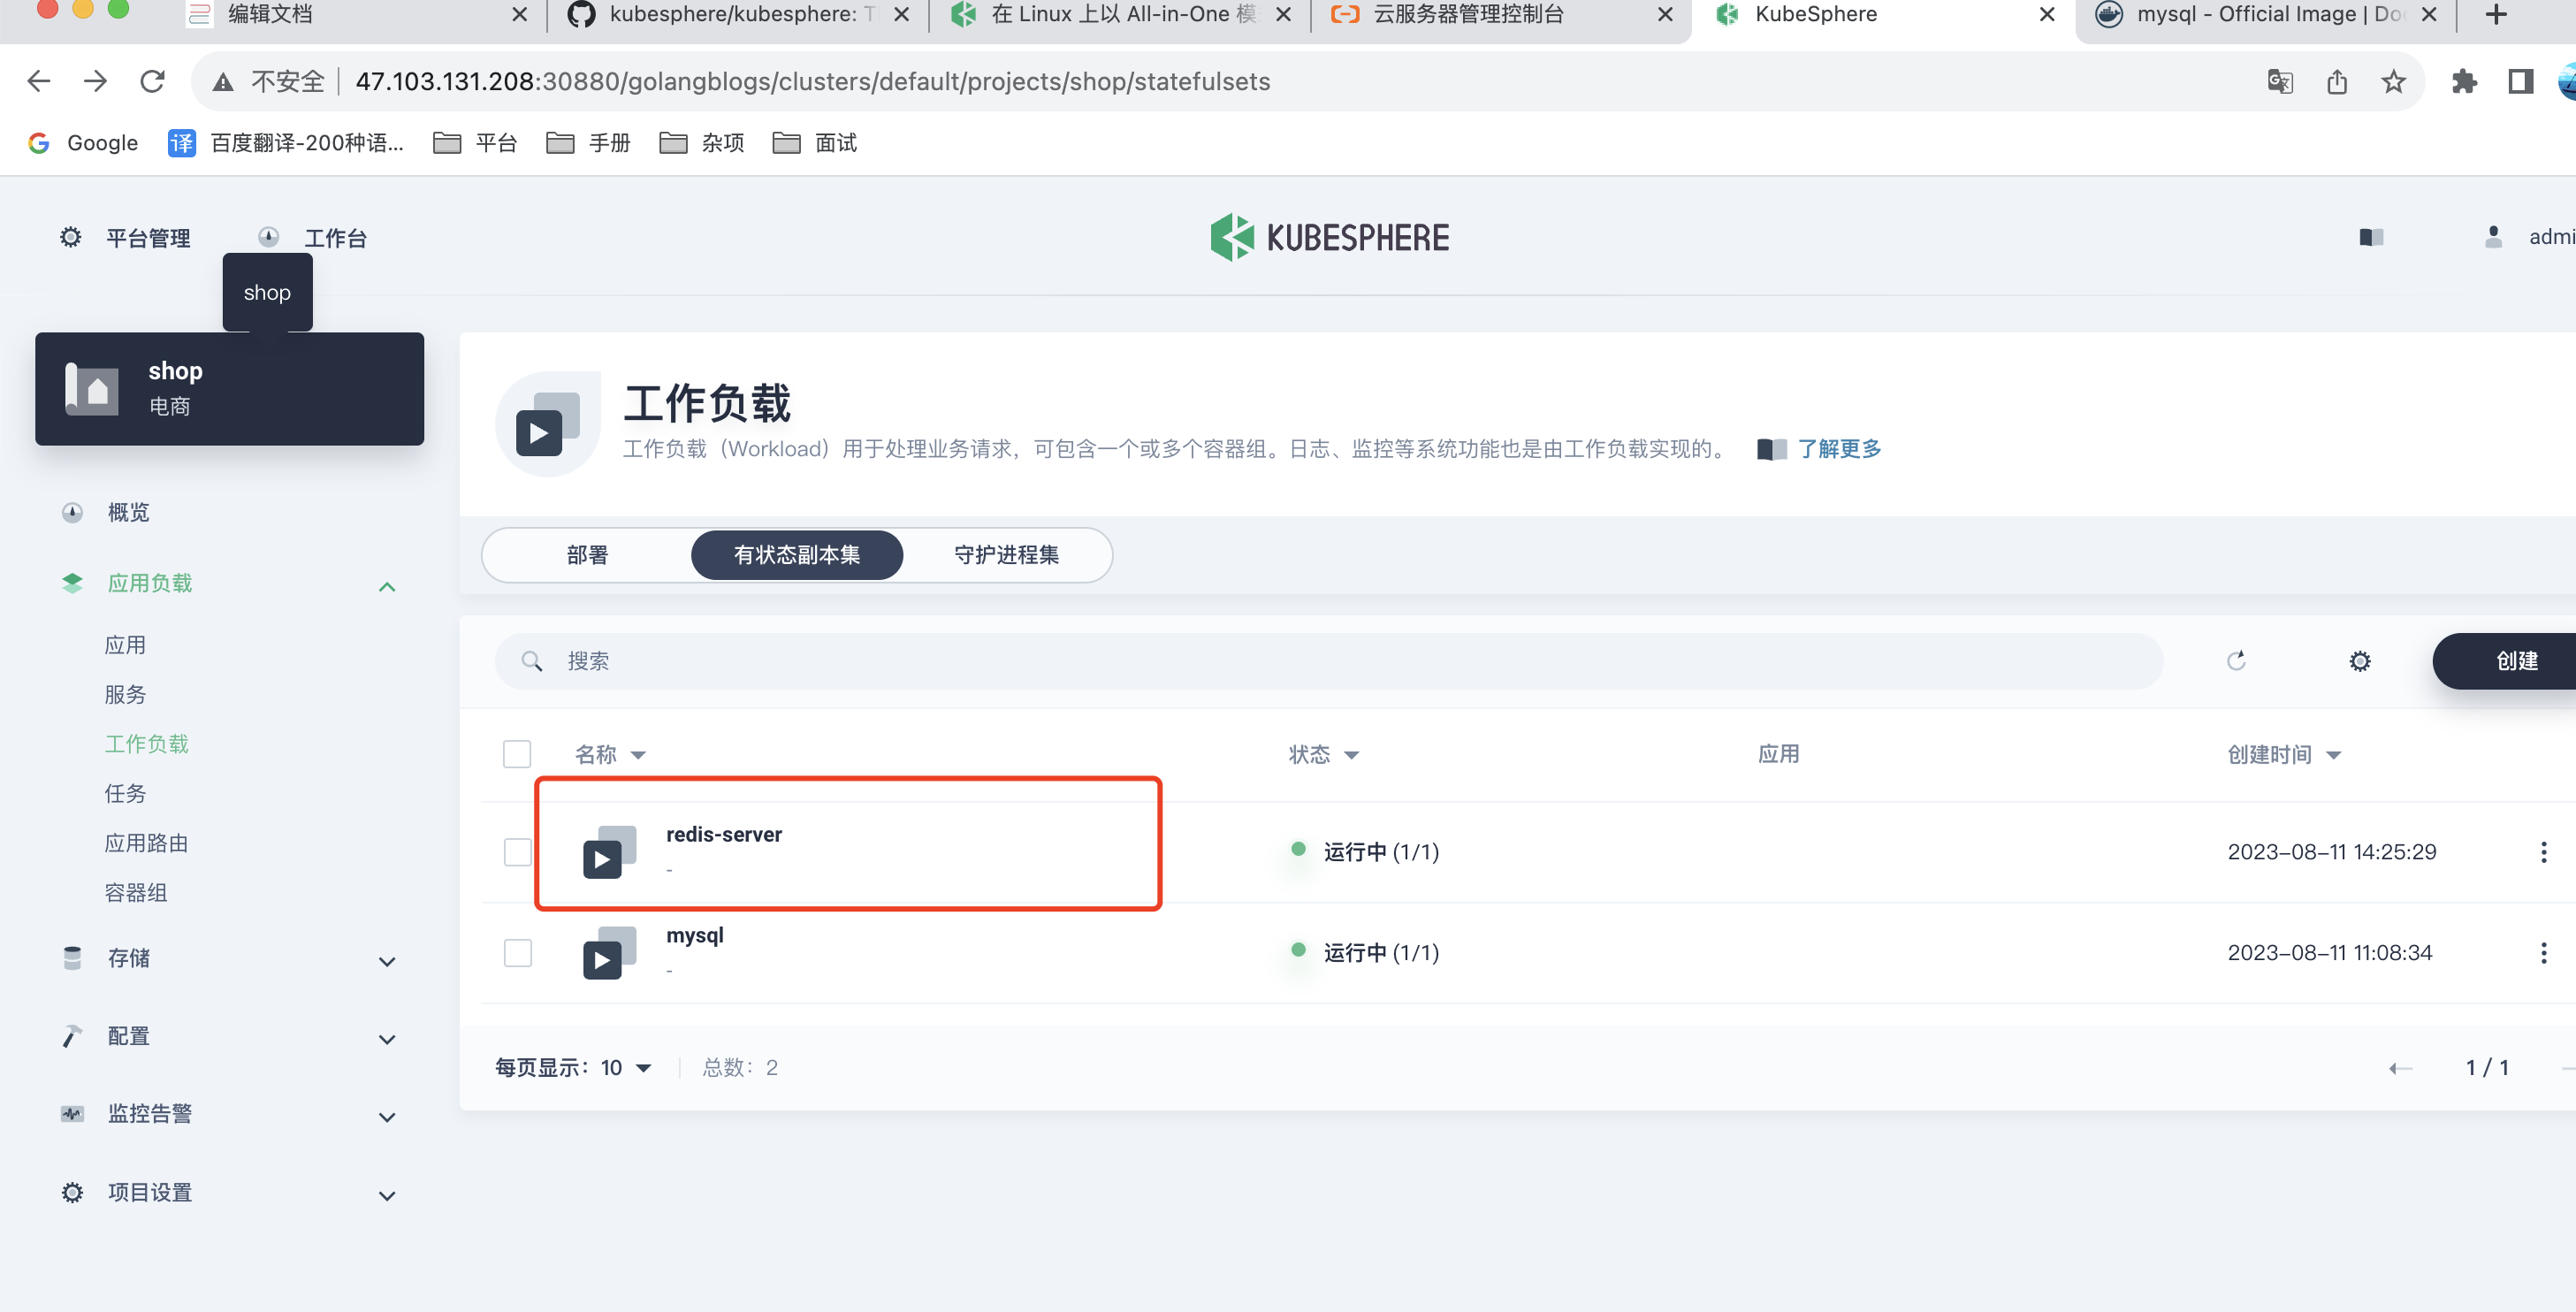
Task: Open the translate page icon
Action: (2280, 81)
